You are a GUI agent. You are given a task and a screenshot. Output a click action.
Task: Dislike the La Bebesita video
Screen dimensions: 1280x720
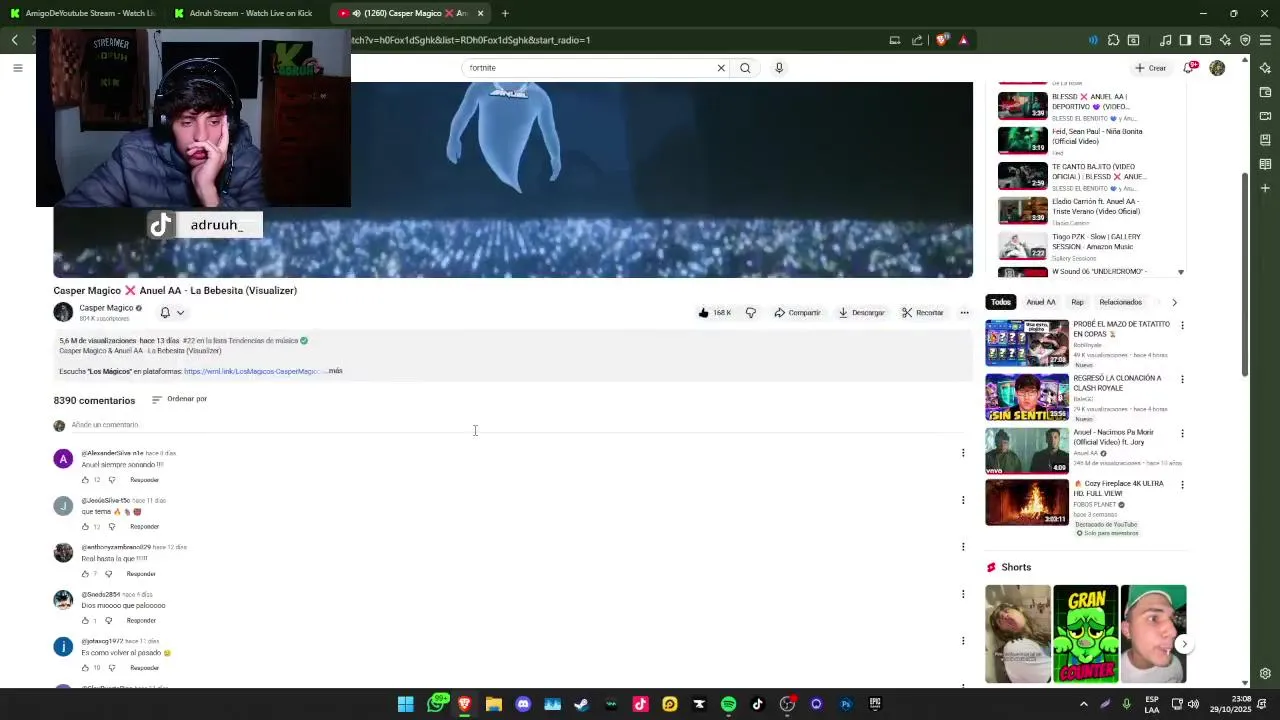(751, 313)
